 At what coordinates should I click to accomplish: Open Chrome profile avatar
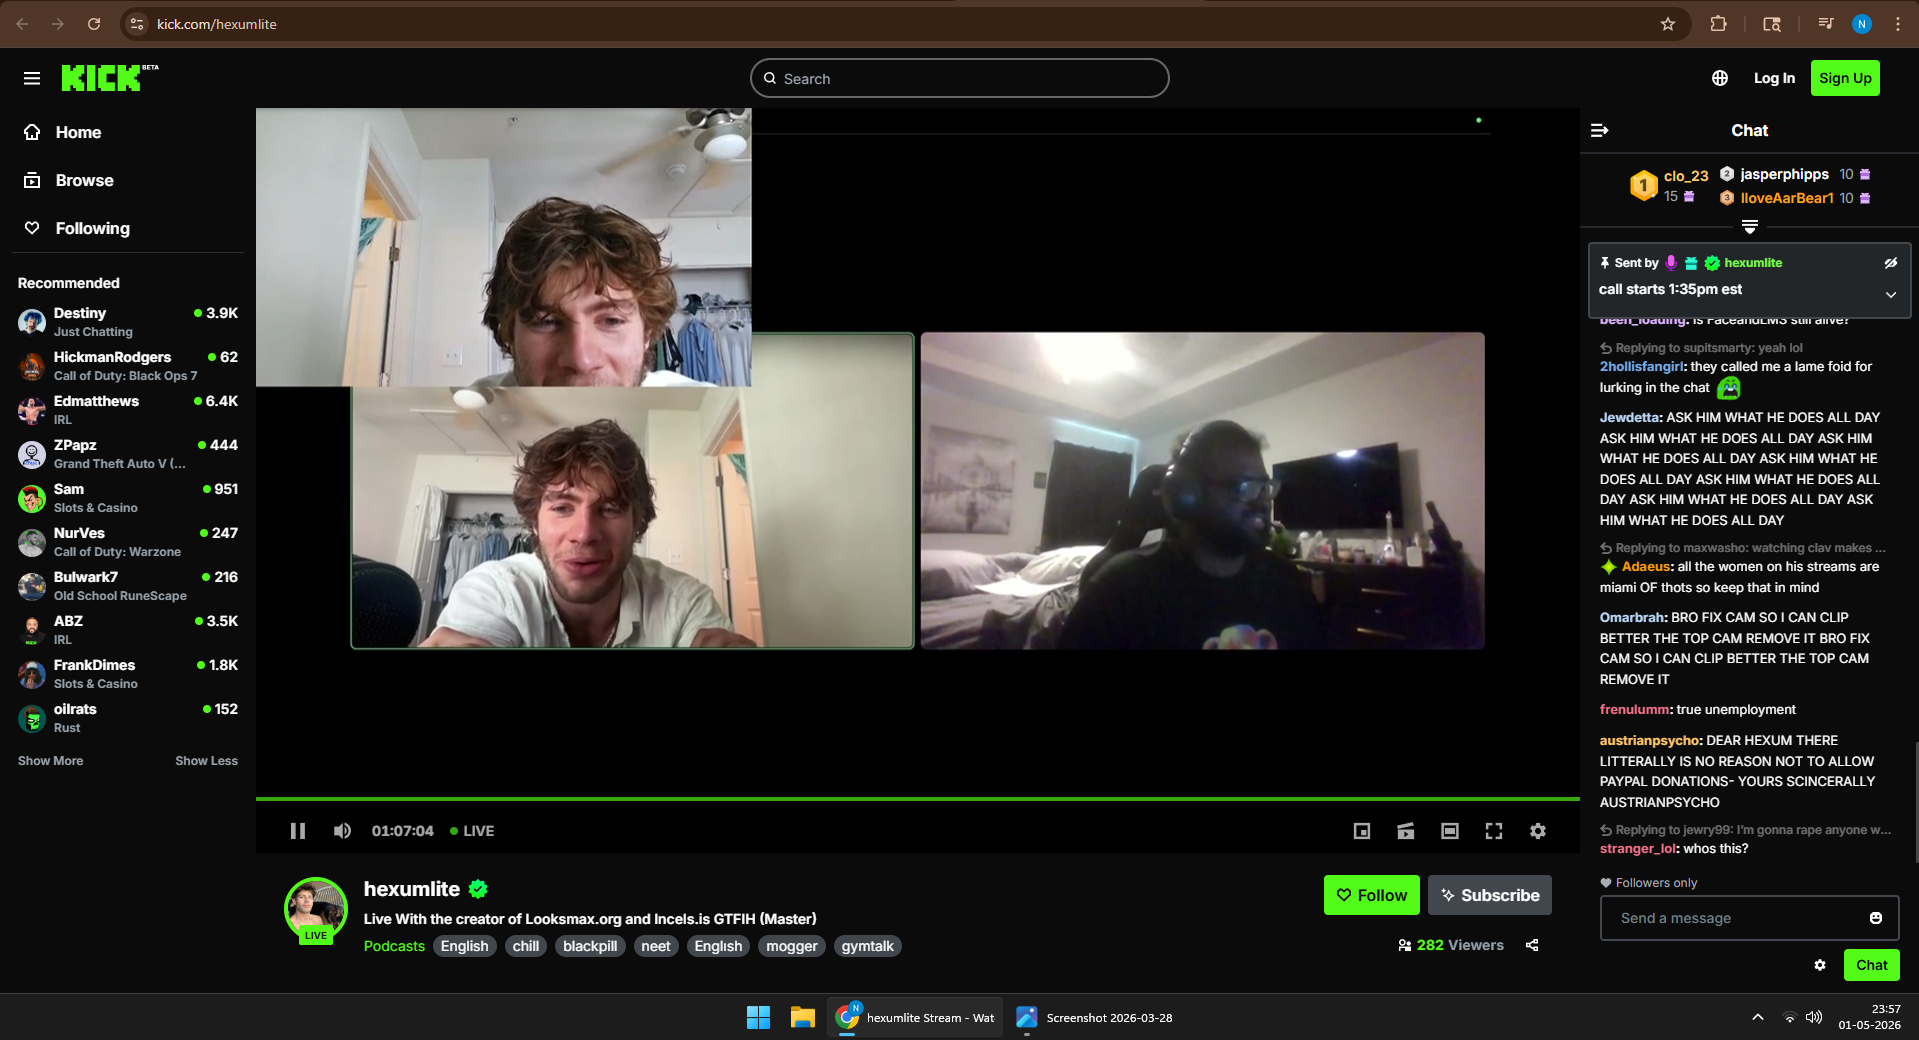(1862, 24)
